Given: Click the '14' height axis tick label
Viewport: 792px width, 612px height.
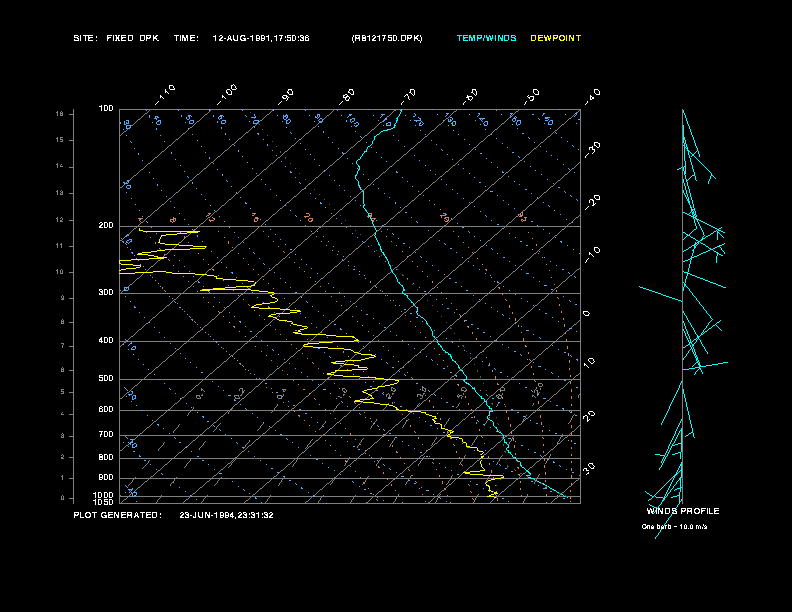Looking at the screenshot, I should pyautogui.click(x=60, y=166).
